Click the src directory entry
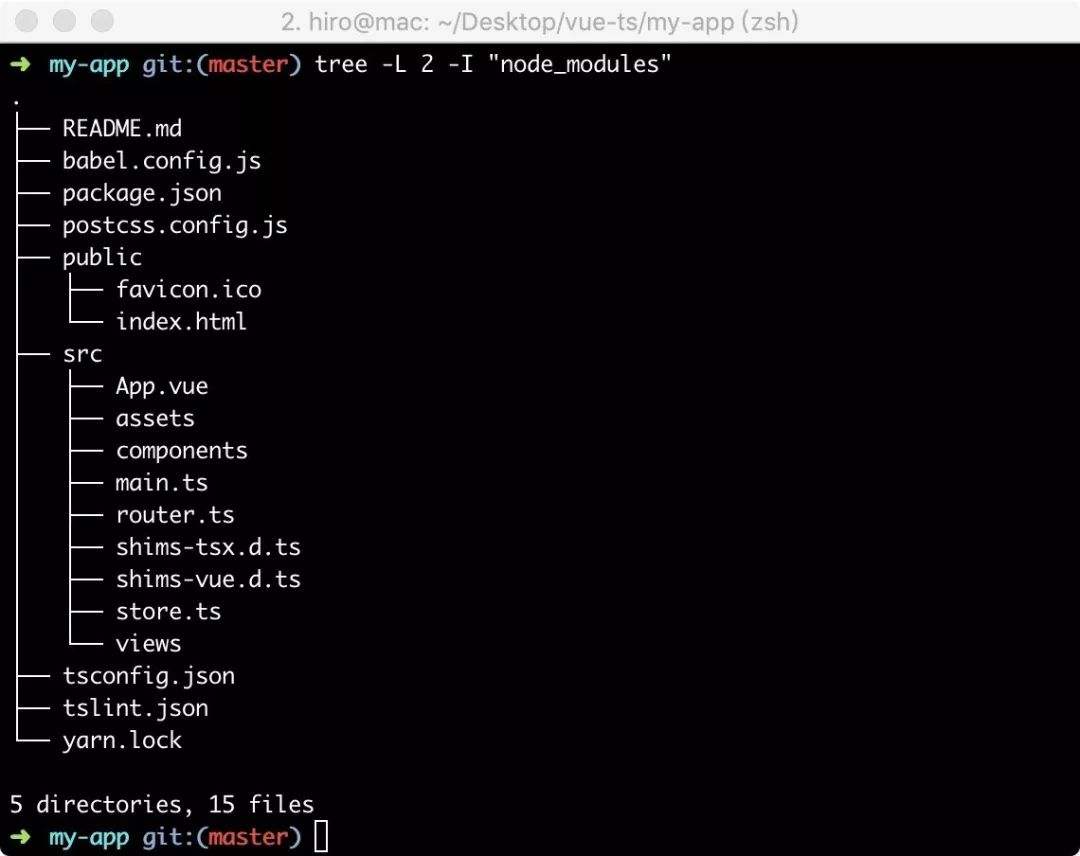 pyautogui.click(x=82, y=355)
